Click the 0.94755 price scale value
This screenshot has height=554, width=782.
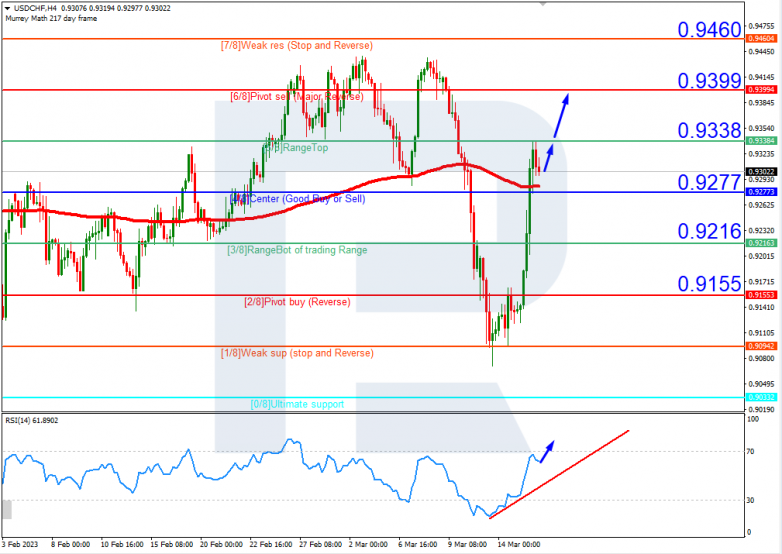coord(762,26)
